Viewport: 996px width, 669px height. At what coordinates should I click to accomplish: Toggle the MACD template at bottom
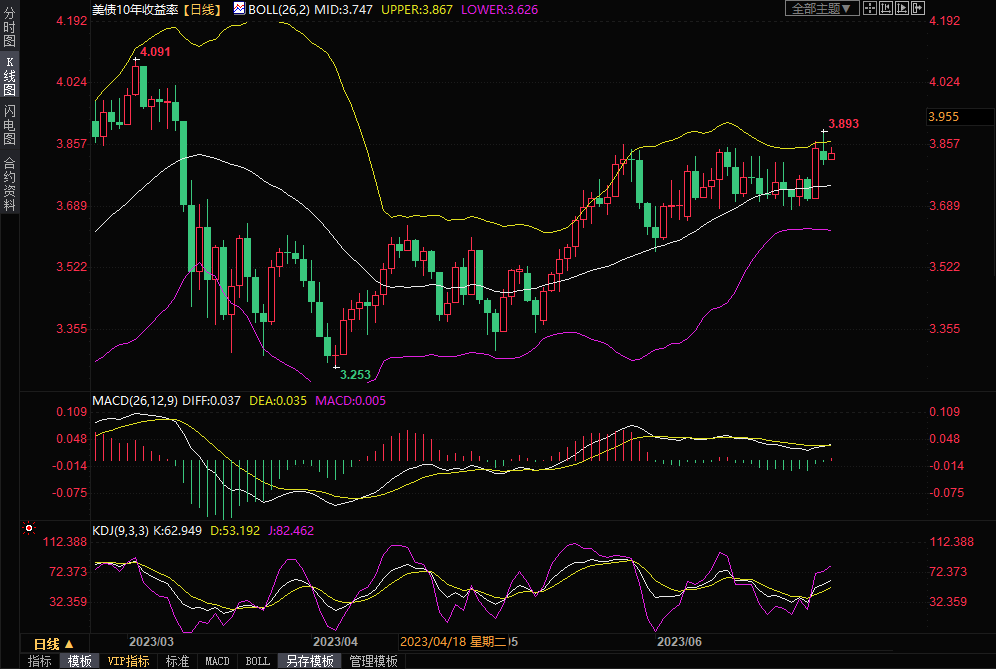click(x=217, y=661)
